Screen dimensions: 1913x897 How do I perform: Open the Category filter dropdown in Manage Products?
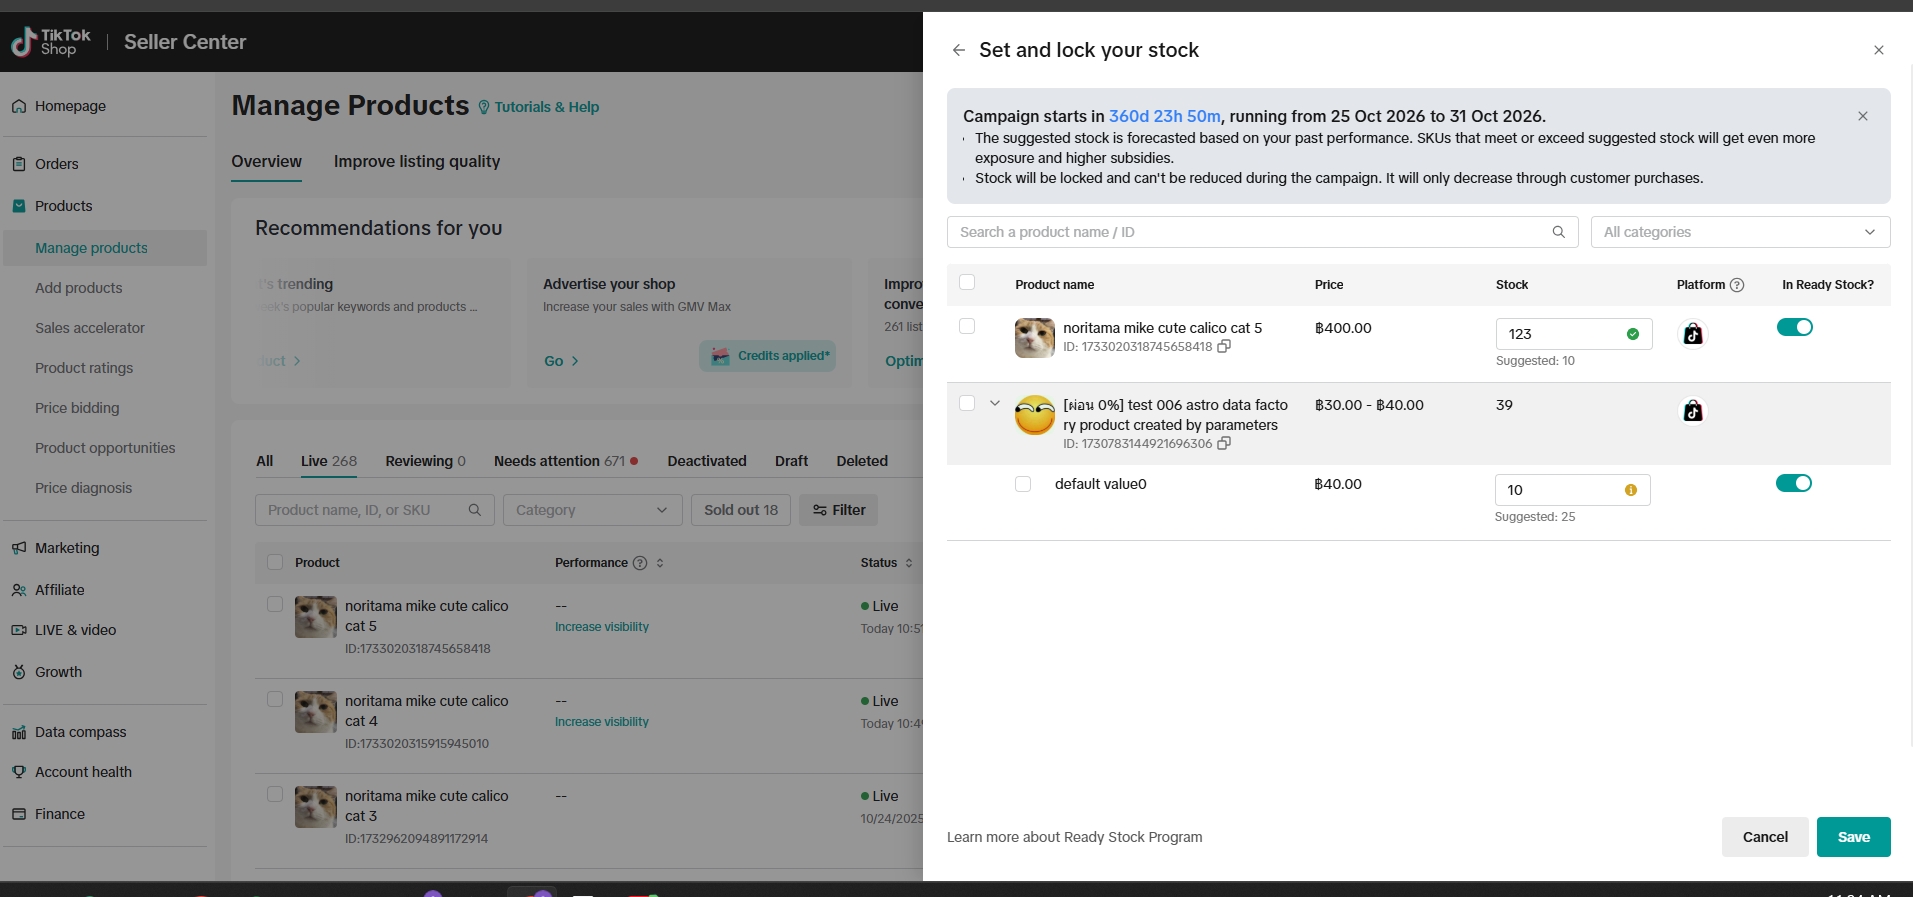pyautogui.click(x=592, y=510)
